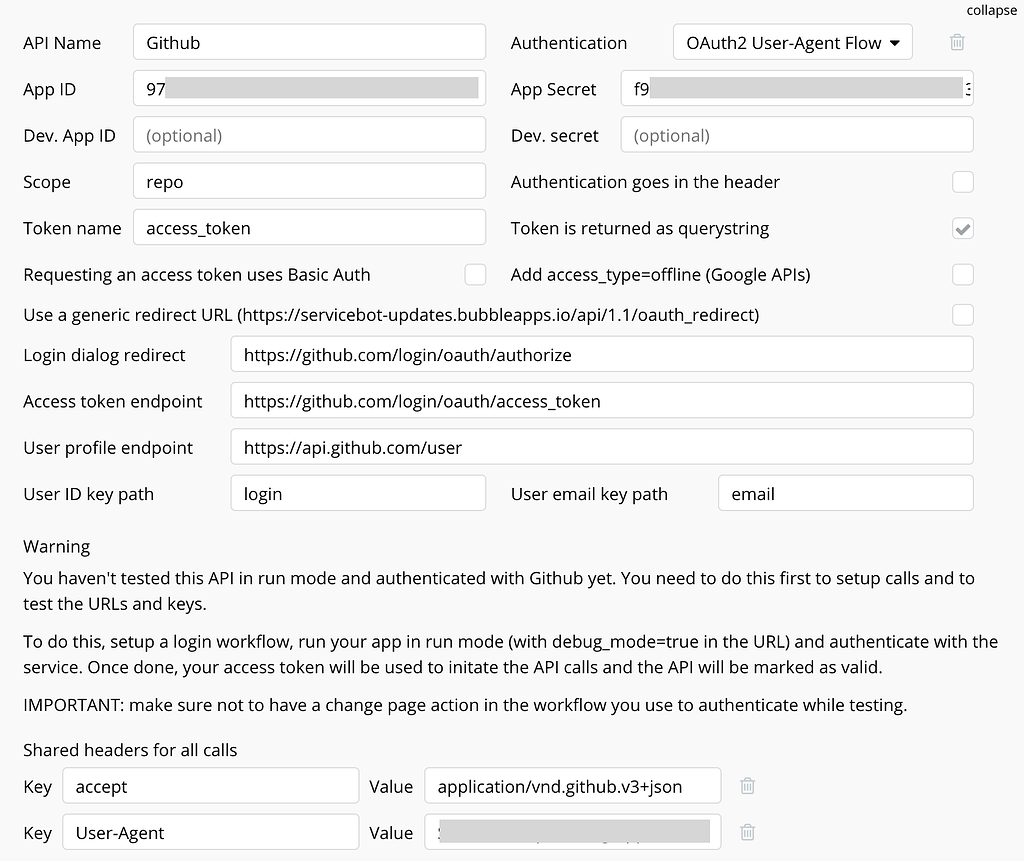Open the Authentication flow dropdown
This screenshot has height=861, width=1024.
(792, 42)
